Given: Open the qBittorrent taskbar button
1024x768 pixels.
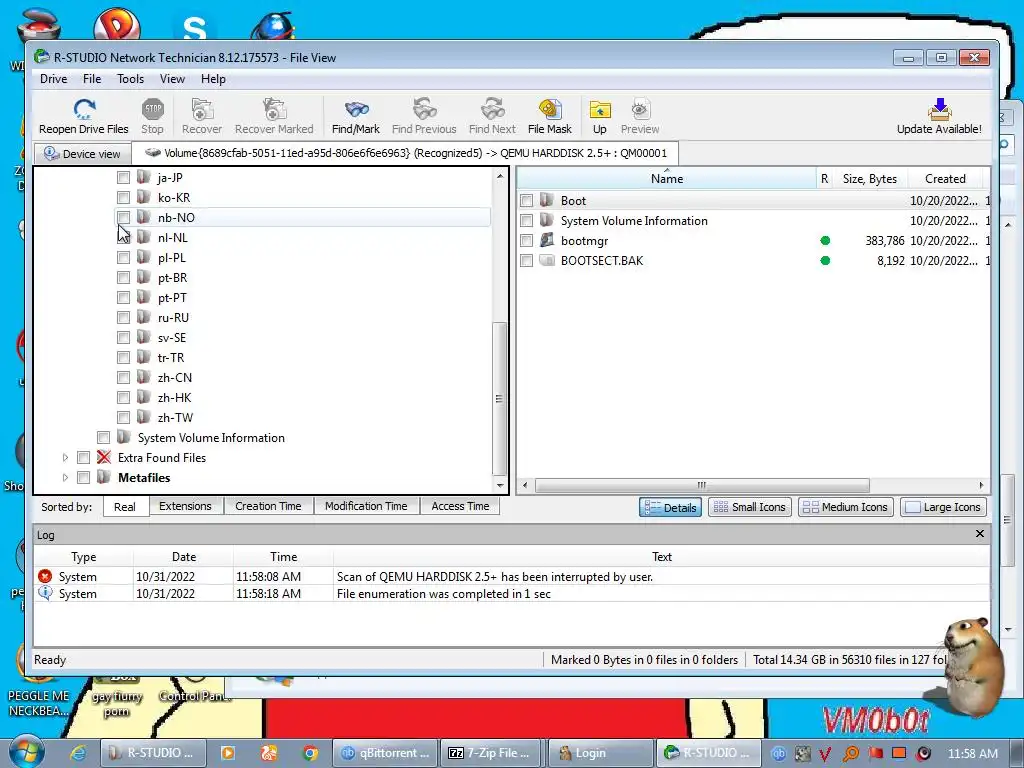Looking at the screenshot, I should point(385,753).
